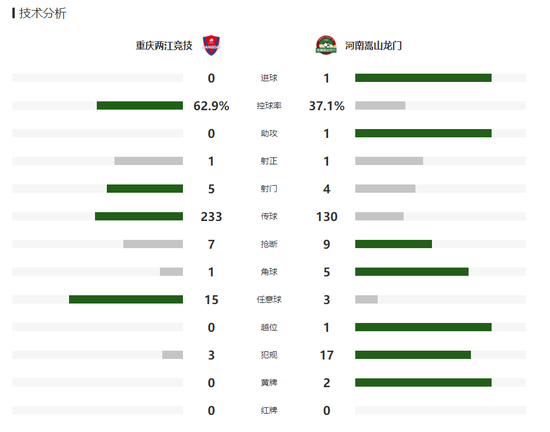Click the 射门 stat label
The height and width of the screenshot is (432, 550).
click(x=269, y=189)
